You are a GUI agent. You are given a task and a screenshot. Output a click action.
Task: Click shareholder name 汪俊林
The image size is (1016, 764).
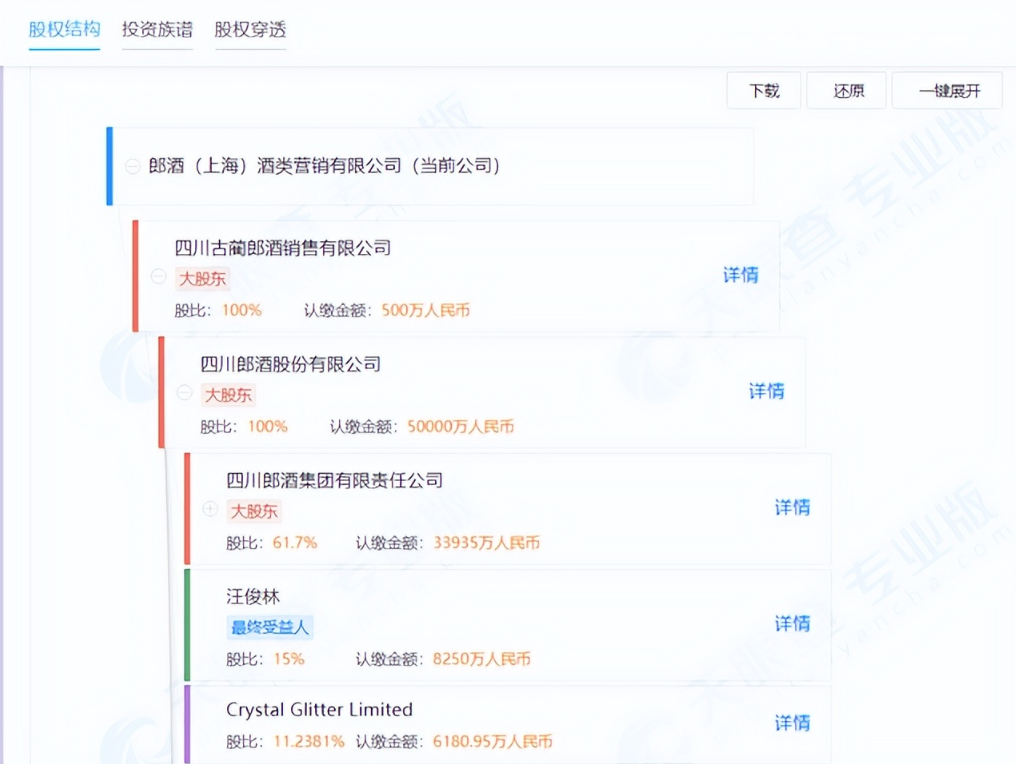(x=253, y=596)
